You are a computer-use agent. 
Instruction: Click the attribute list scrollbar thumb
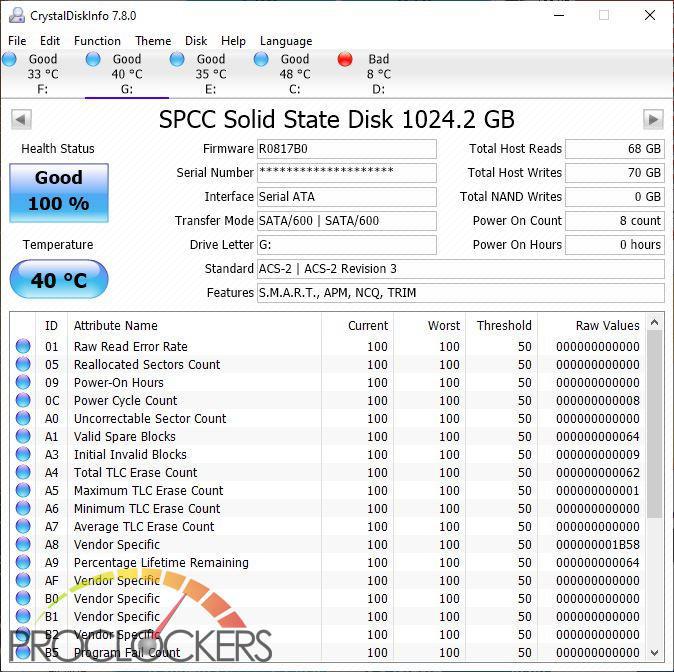[654, 424]
